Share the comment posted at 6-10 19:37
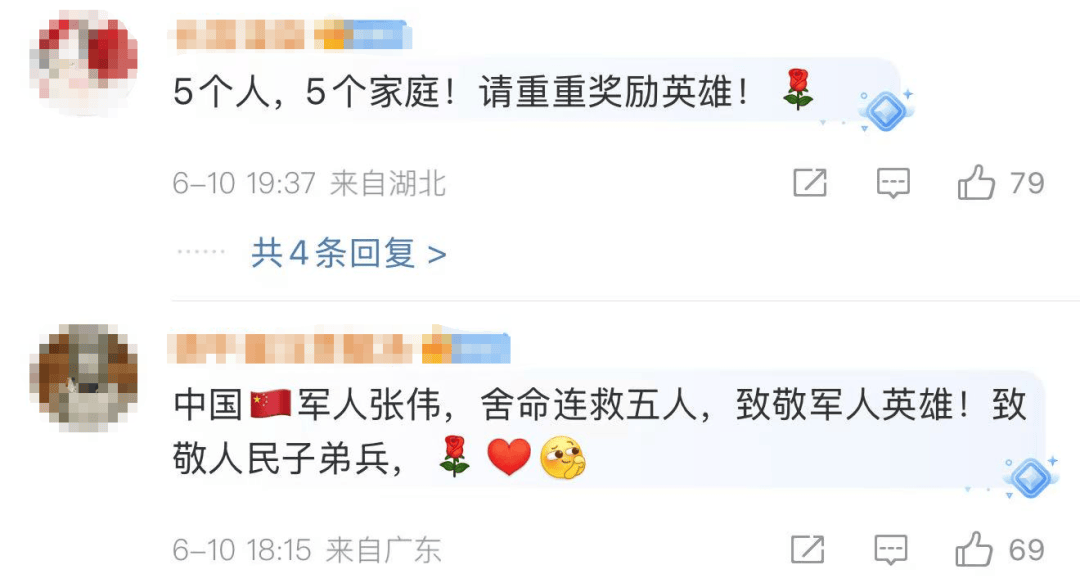The width and height of the screenshot is (1080, 583). click(810, 183)
